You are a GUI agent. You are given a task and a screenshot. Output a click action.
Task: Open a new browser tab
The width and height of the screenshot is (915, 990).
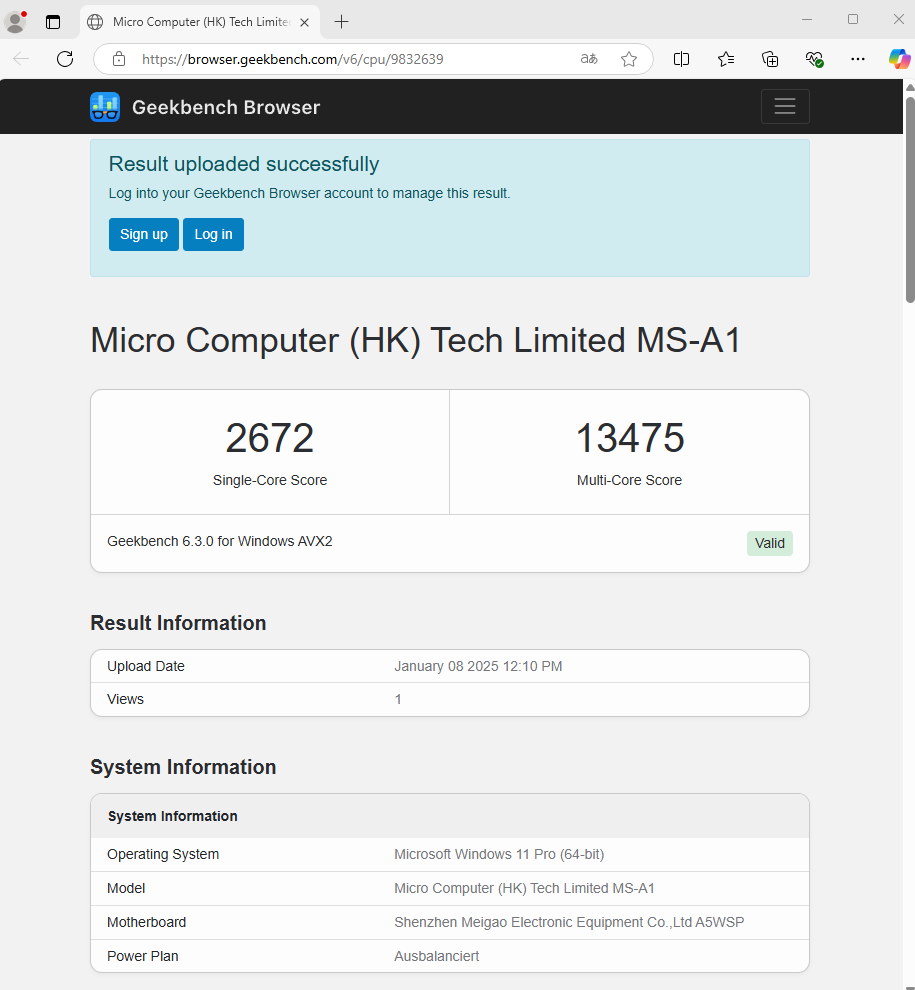pos(342,22)
